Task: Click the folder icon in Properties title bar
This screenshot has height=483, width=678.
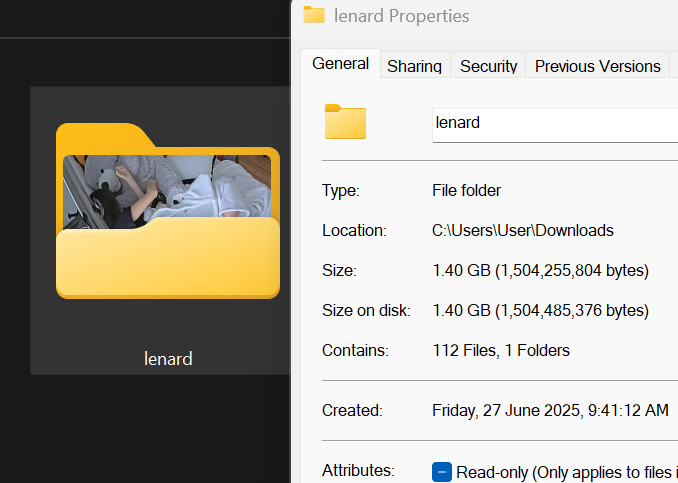Action: tap(314, 15)
